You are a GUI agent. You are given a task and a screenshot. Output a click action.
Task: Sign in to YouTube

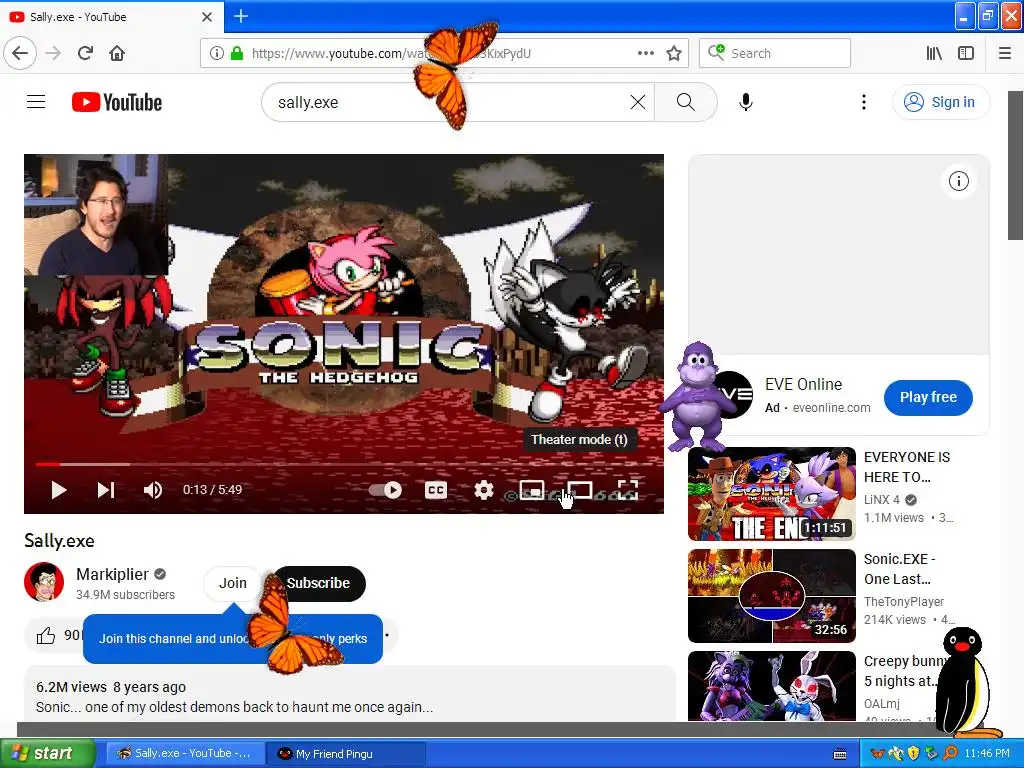click(940, 102)
